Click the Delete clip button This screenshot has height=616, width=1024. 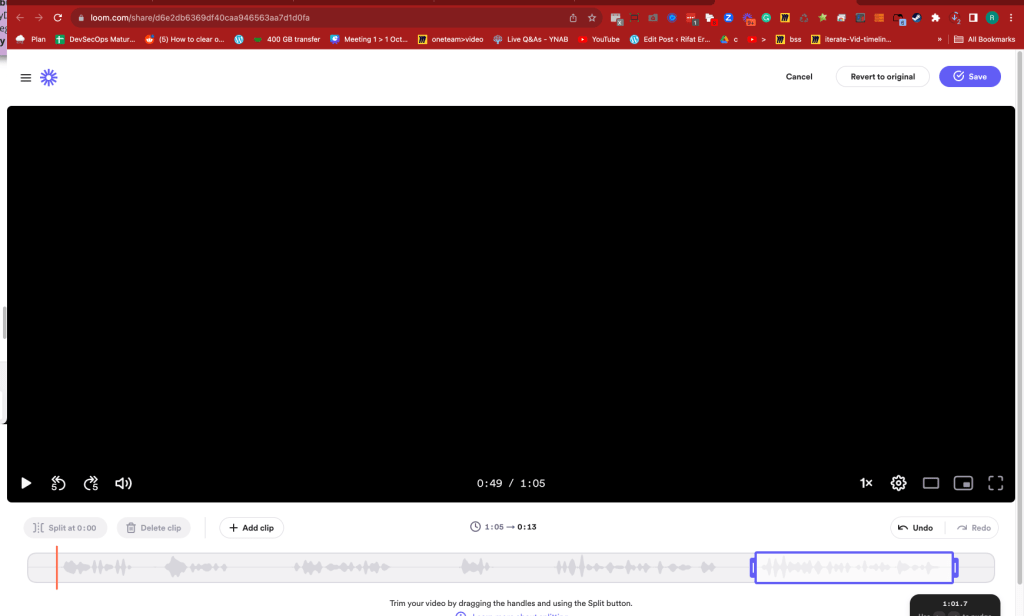(x=153, y=528)
